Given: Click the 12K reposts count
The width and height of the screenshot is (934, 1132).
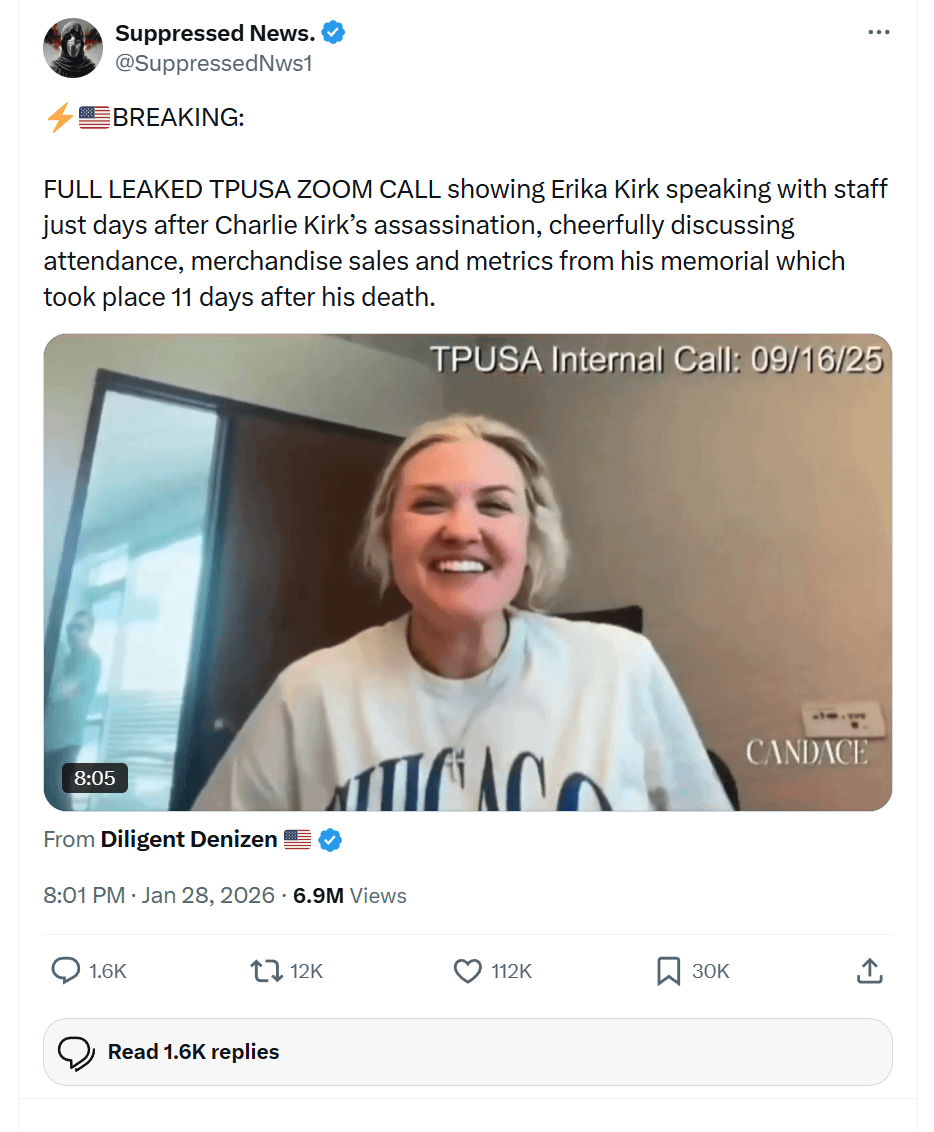Looking at the screenshot, I should [x=307, y=970].
